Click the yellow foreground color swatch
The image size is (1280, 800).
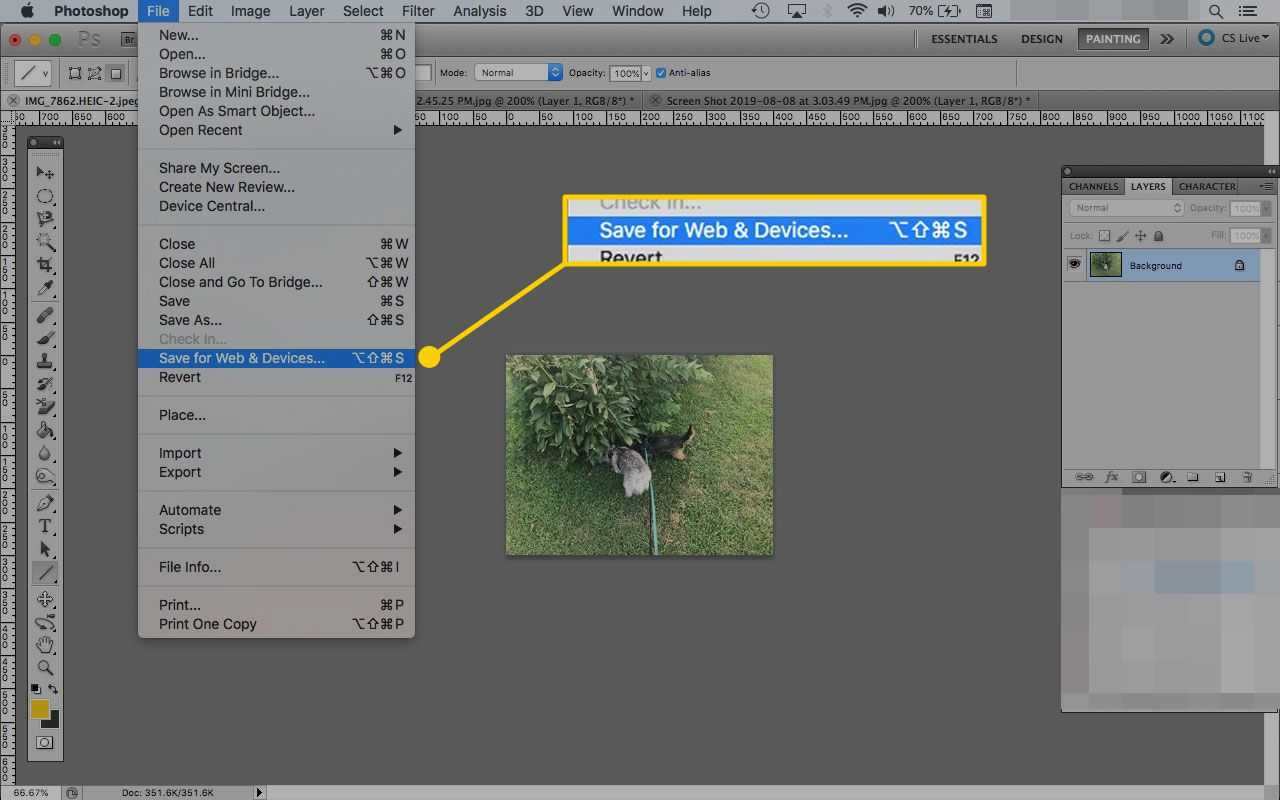click(x=39, y=709)
